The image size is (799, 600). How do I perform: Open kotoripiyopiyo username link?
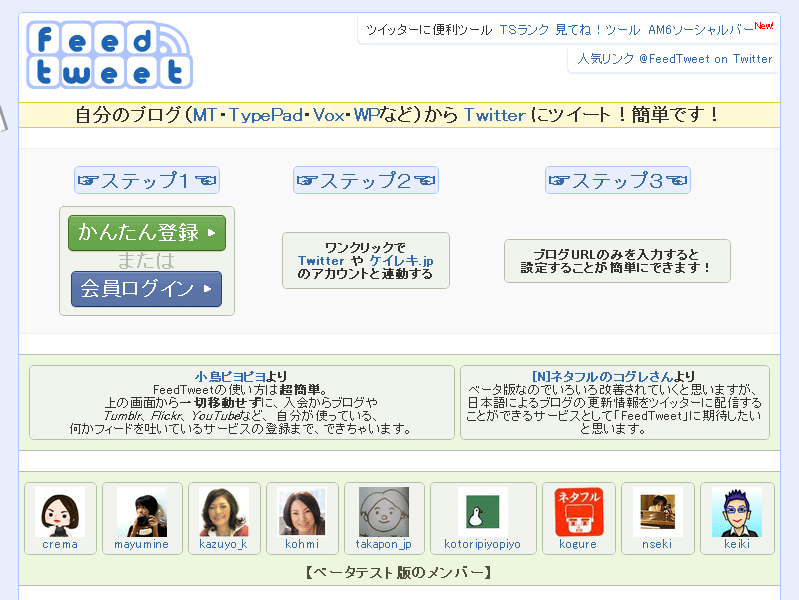(x=483, y=544)
